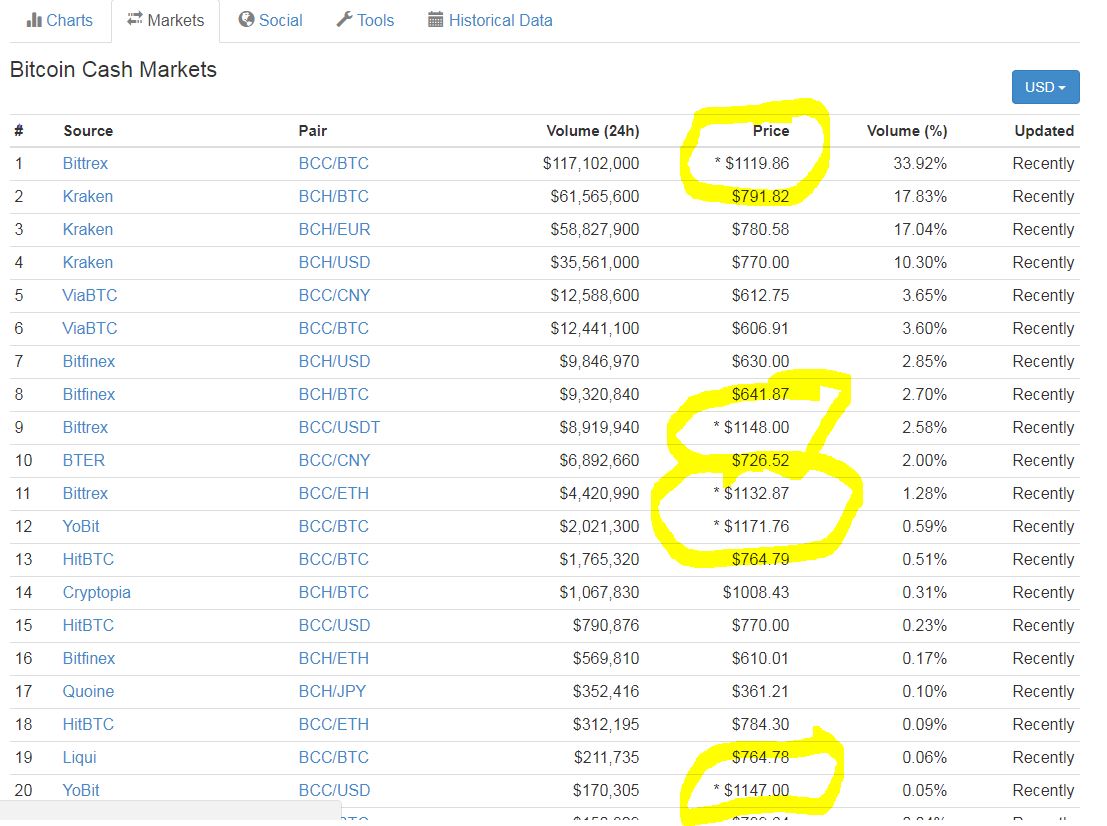Open the Cryptopia exchange link
1107x826 pixels.
(97, 592)
